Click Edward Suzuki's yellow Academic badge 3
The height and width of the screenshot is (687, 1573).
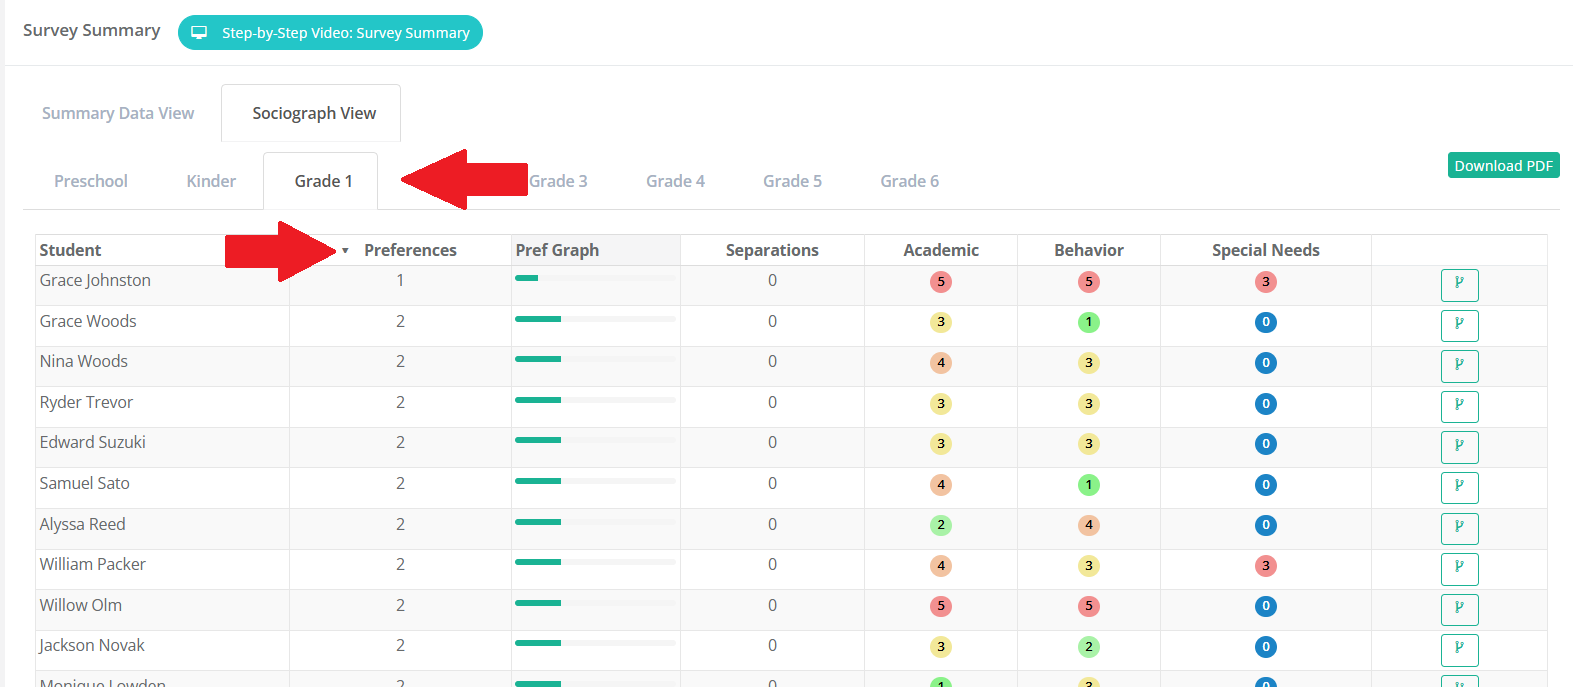[940, 444]
